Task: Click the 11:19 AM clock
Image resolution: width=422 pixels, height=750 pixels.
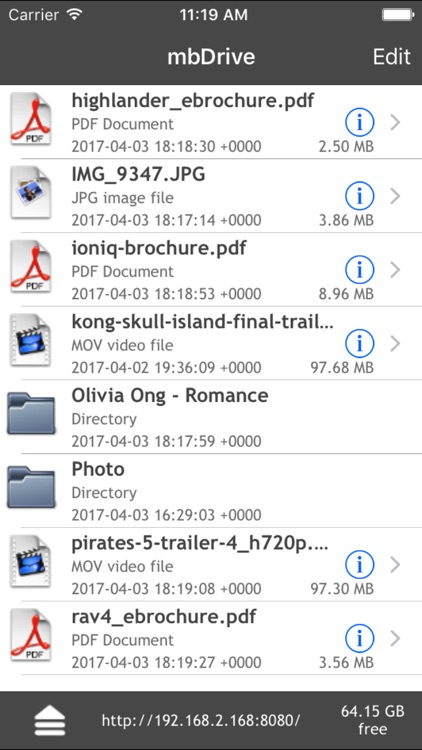Action: click(x=214, y=15)
